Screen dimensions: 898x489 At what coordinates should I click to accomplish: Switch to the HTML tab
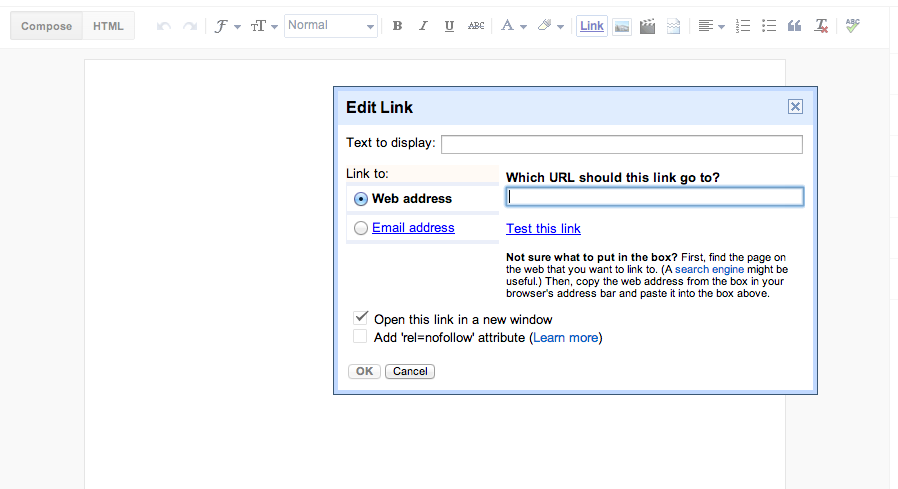click(x=108, y=26)
